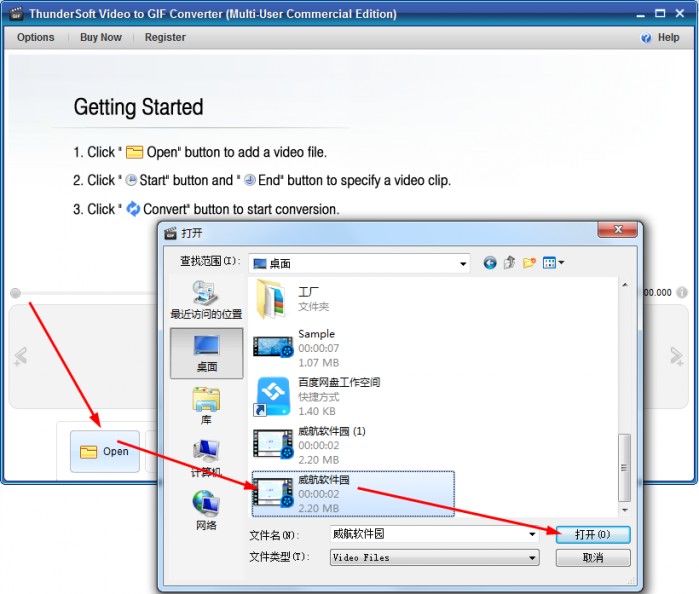Screen dimensions: 699x594
Task: Click the blue Help question mark icon
Action: pos(646,38)
